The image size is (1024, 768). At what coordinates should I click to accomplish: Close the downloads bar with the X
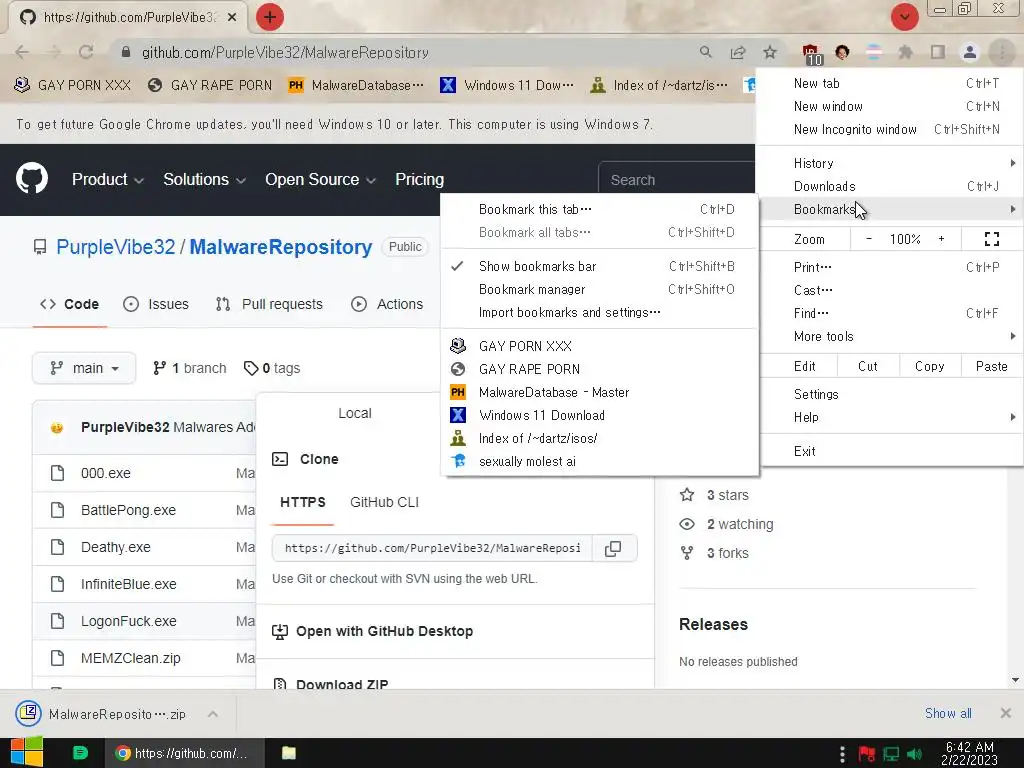coord(1006,713)
